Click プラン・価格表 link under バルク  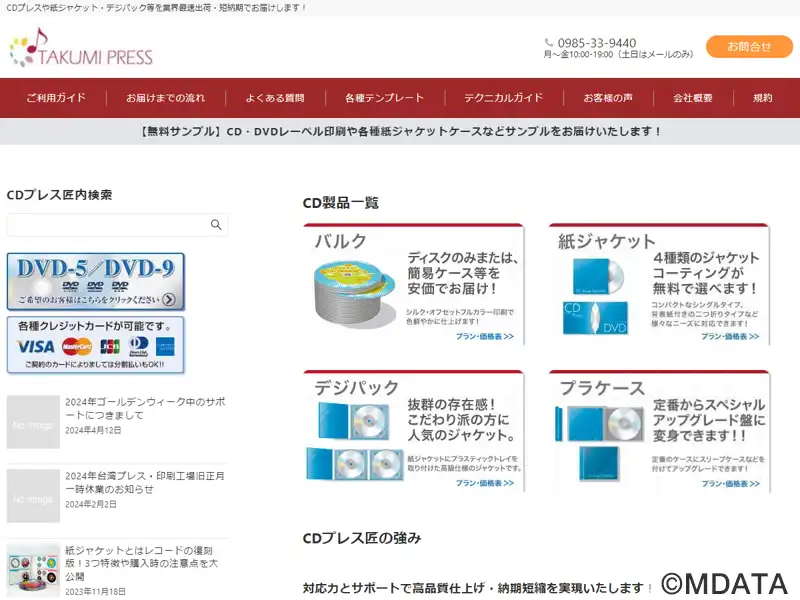(485, 336)
